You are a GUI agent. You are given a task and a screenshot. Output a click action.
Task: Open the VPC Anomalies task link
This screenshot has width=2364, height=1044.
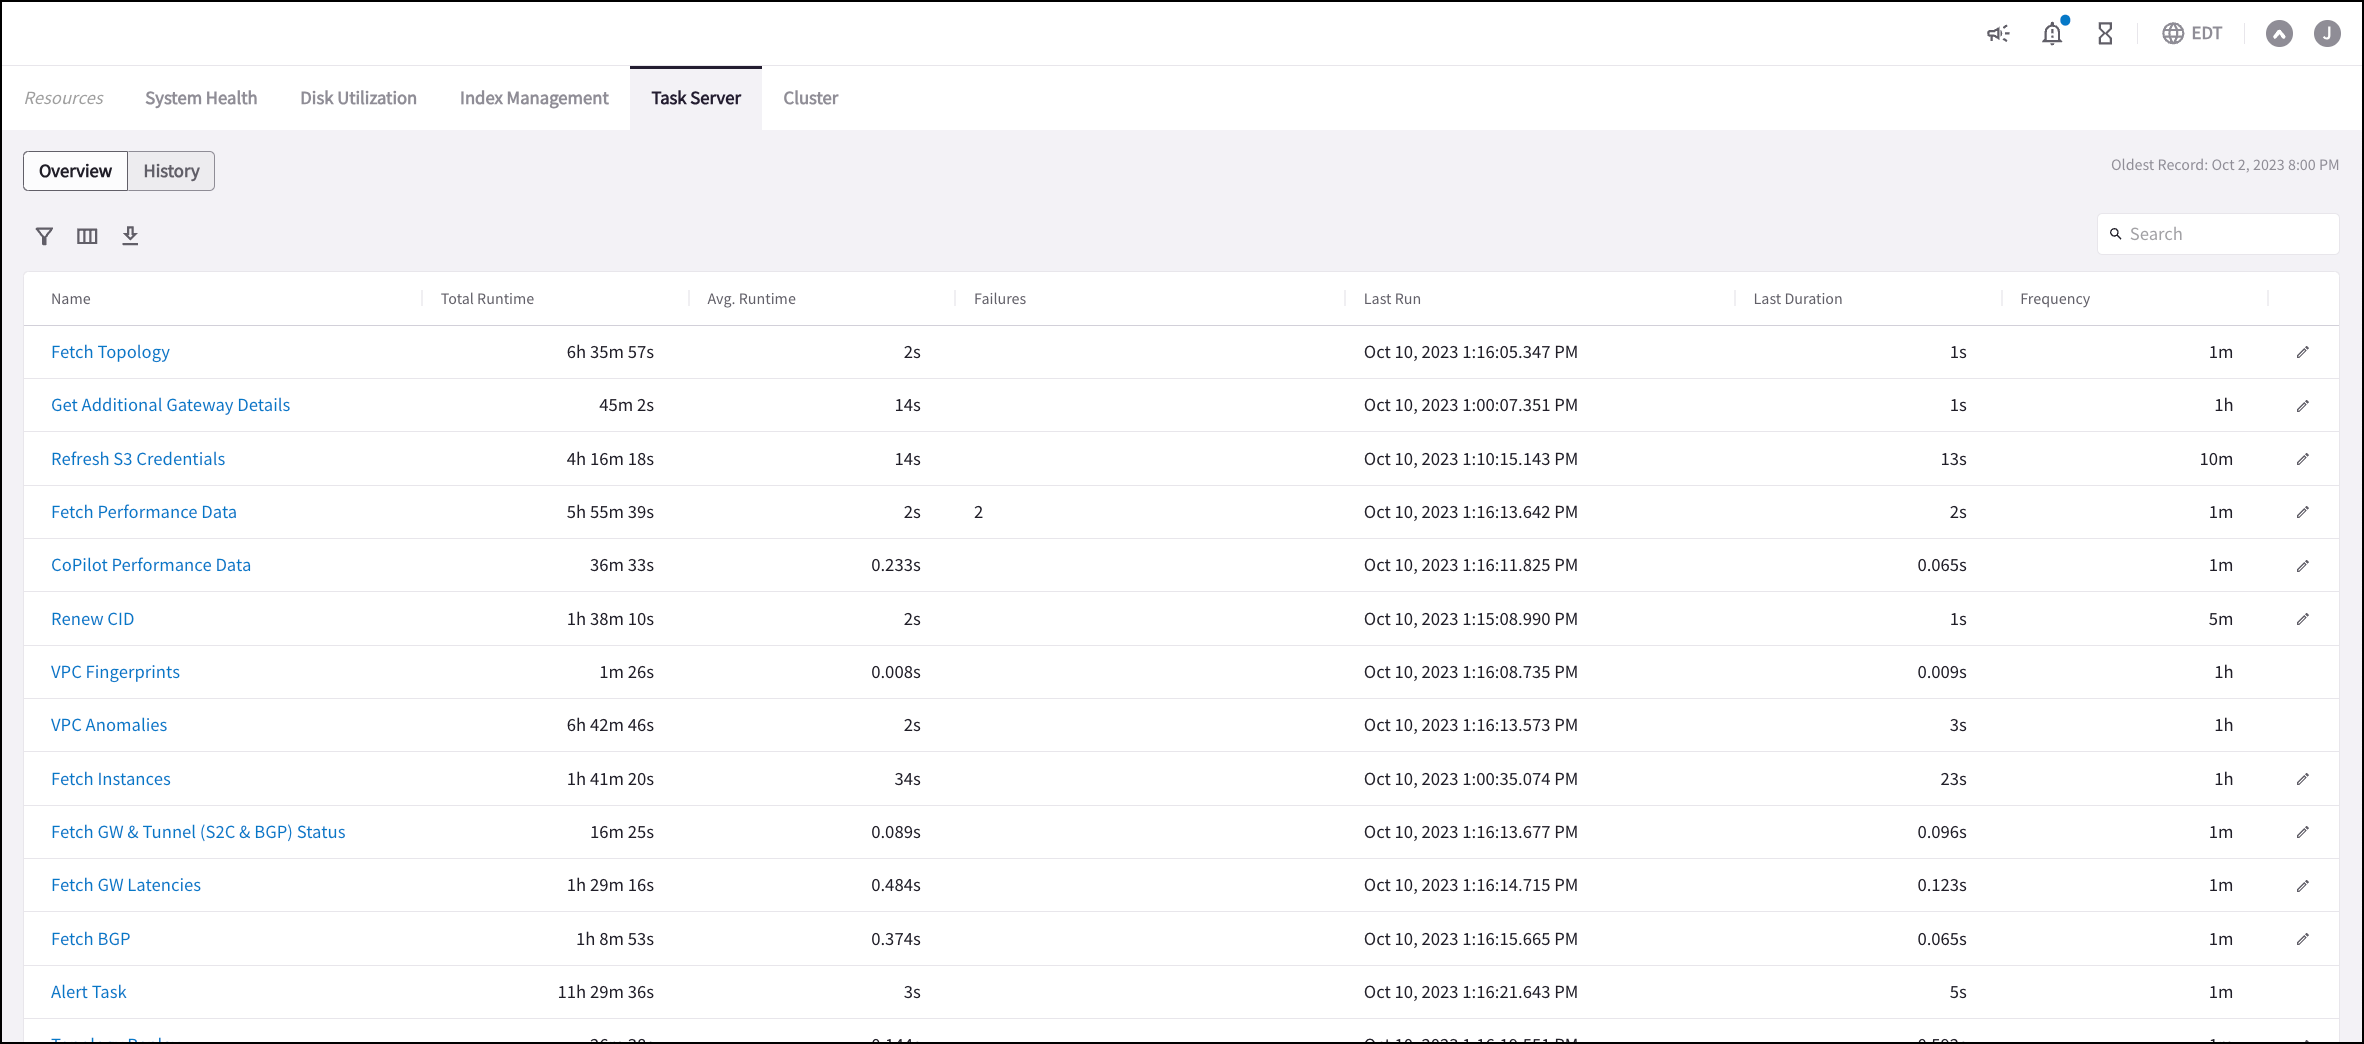click(109, 725)
